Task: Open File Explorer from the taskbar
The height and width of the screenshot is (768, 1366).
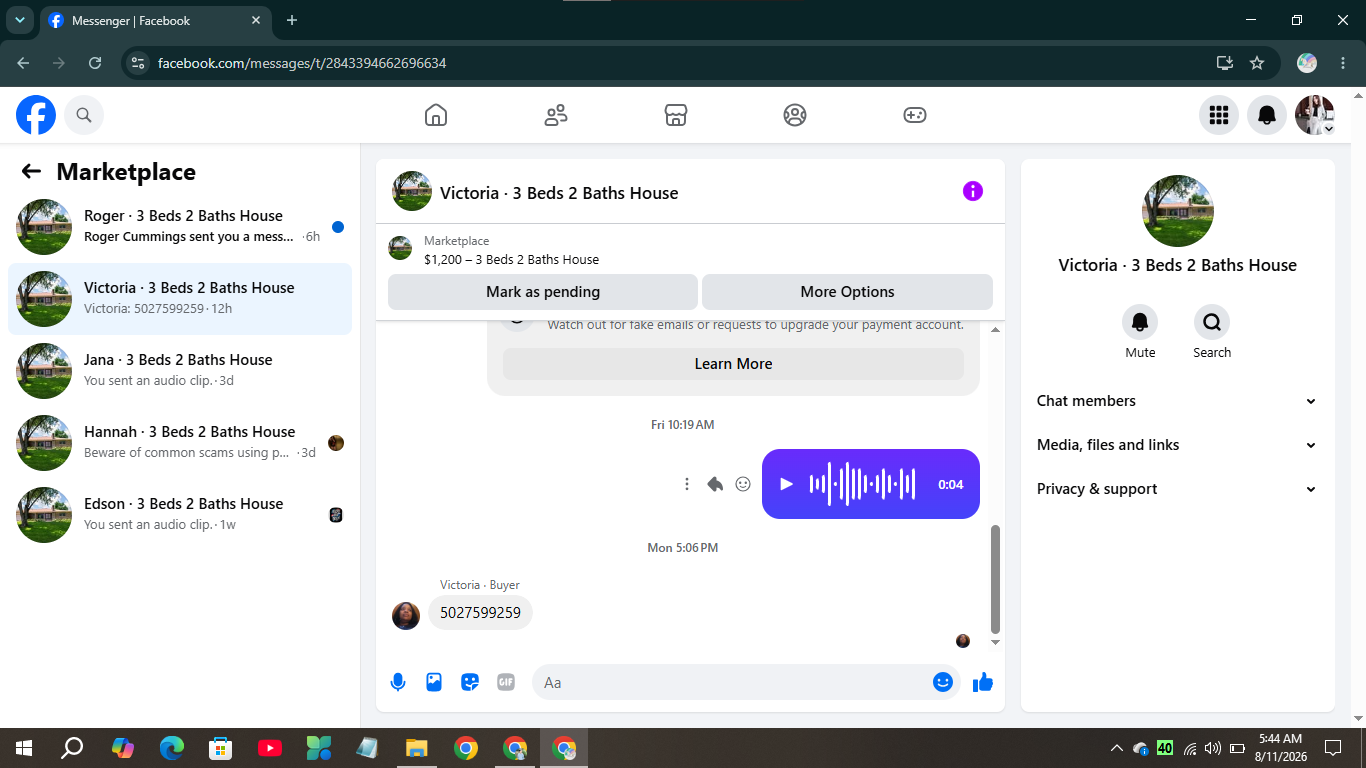Action: click(x=417, y=748)
